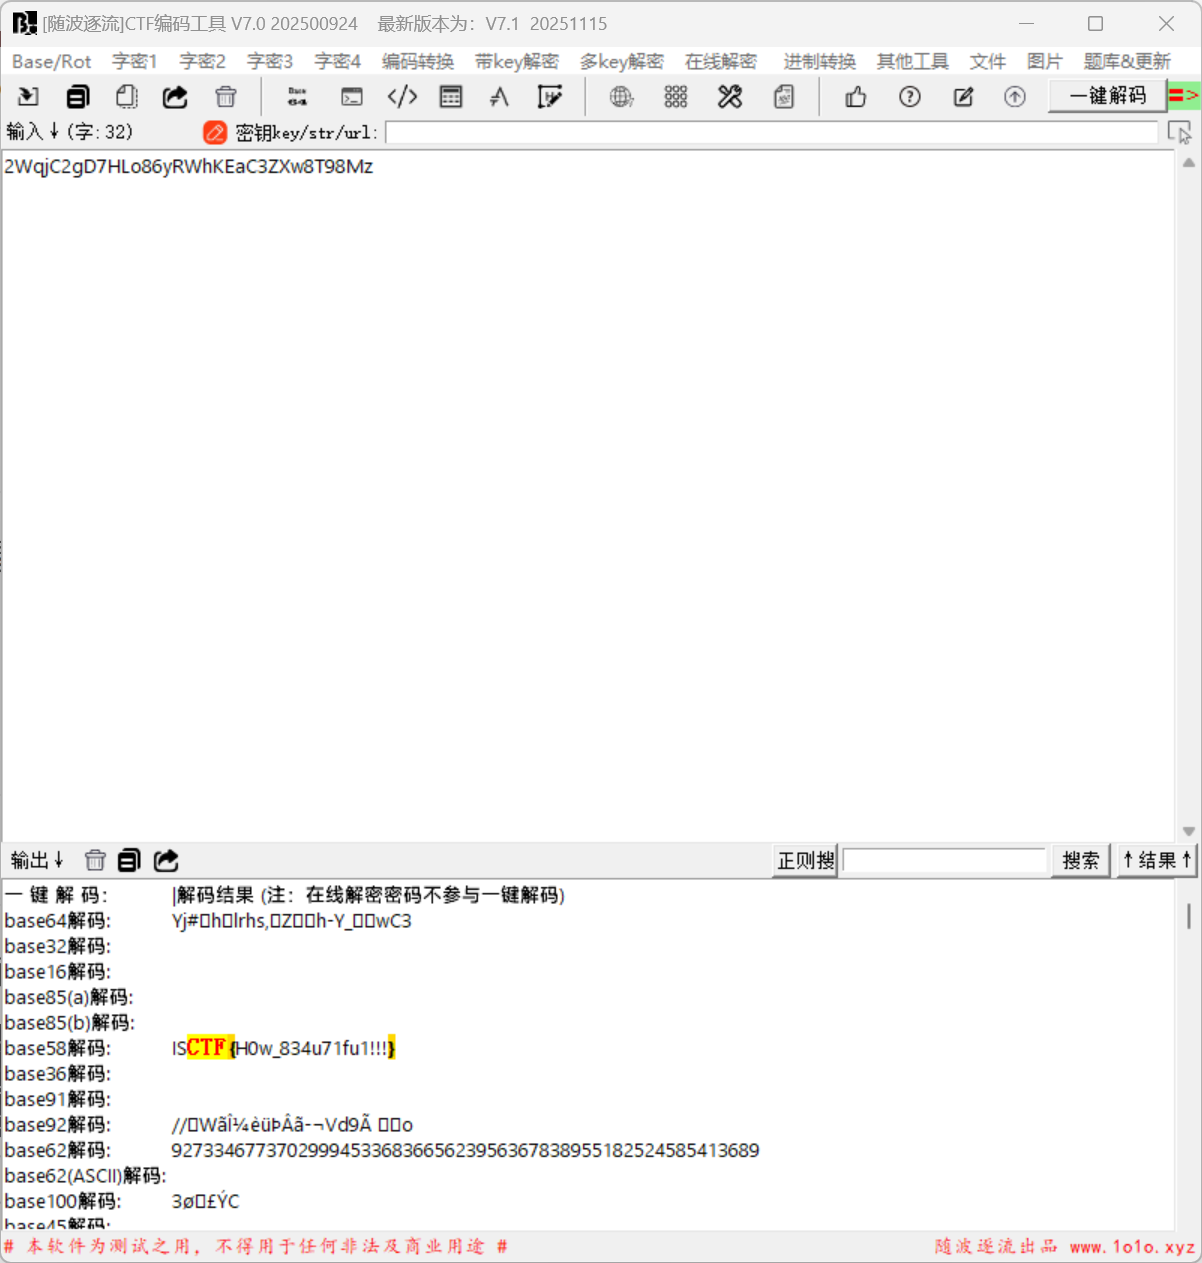
Task: Open the Base/Rot menu
Action: (52, 62)
